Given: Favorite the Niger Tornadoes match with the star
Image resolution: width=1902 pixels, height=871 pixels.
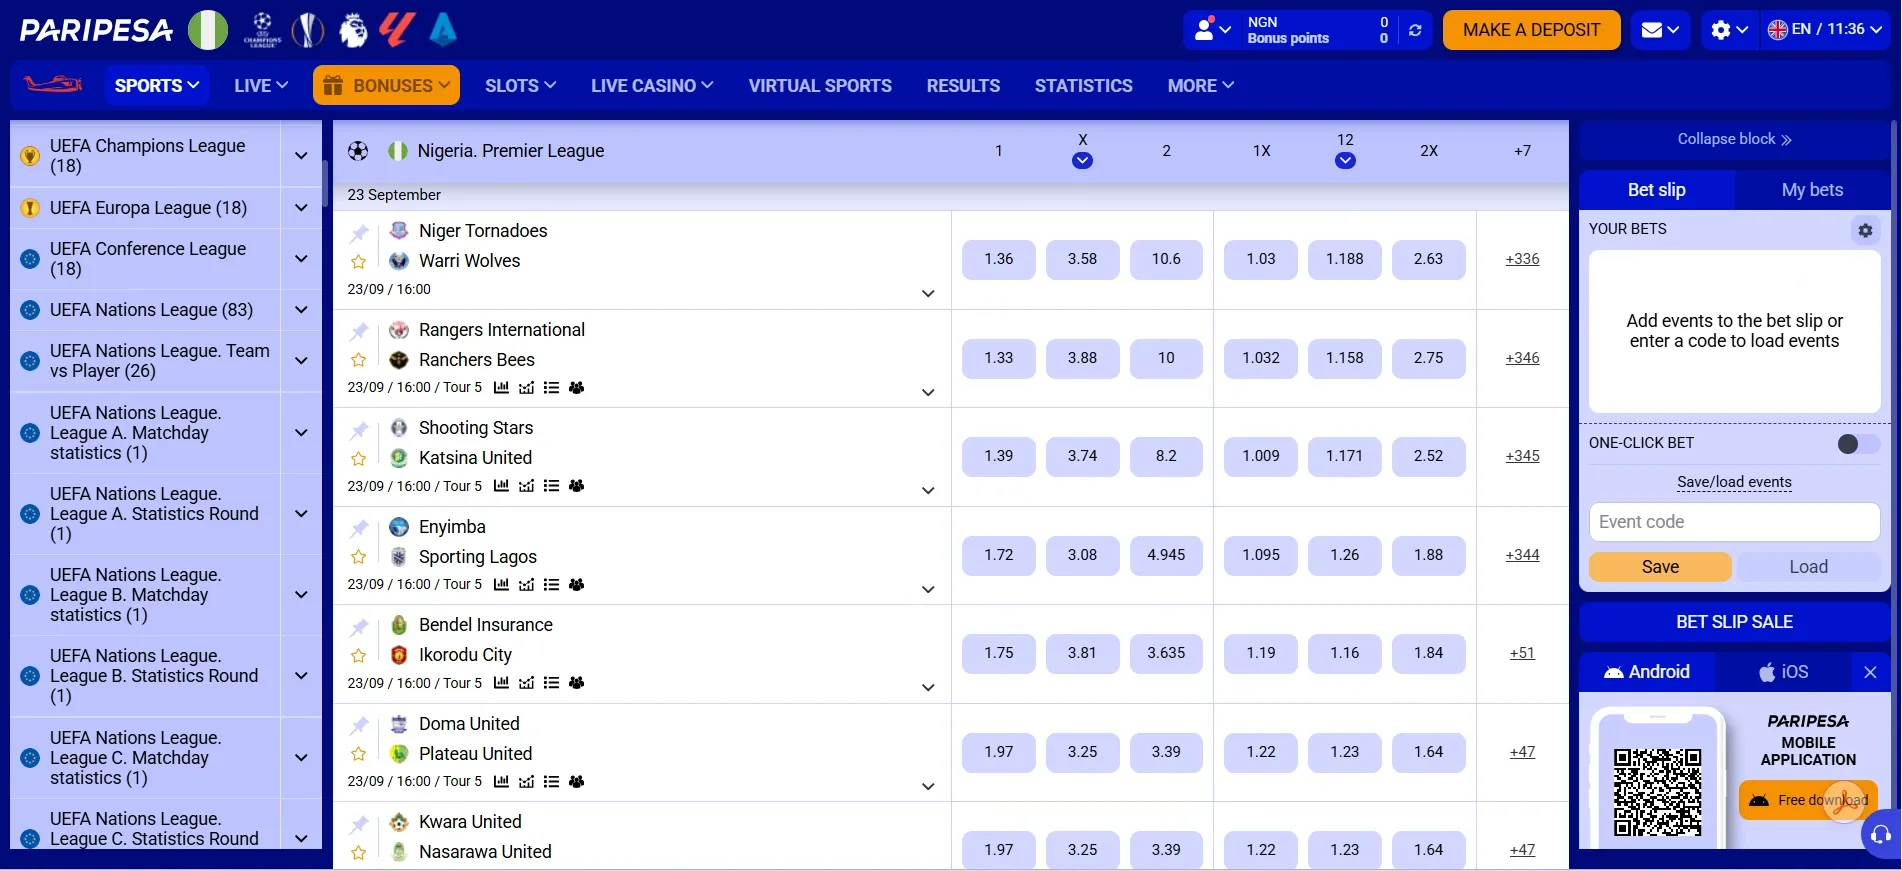Looking at the screenshot, I should point(358,262).
